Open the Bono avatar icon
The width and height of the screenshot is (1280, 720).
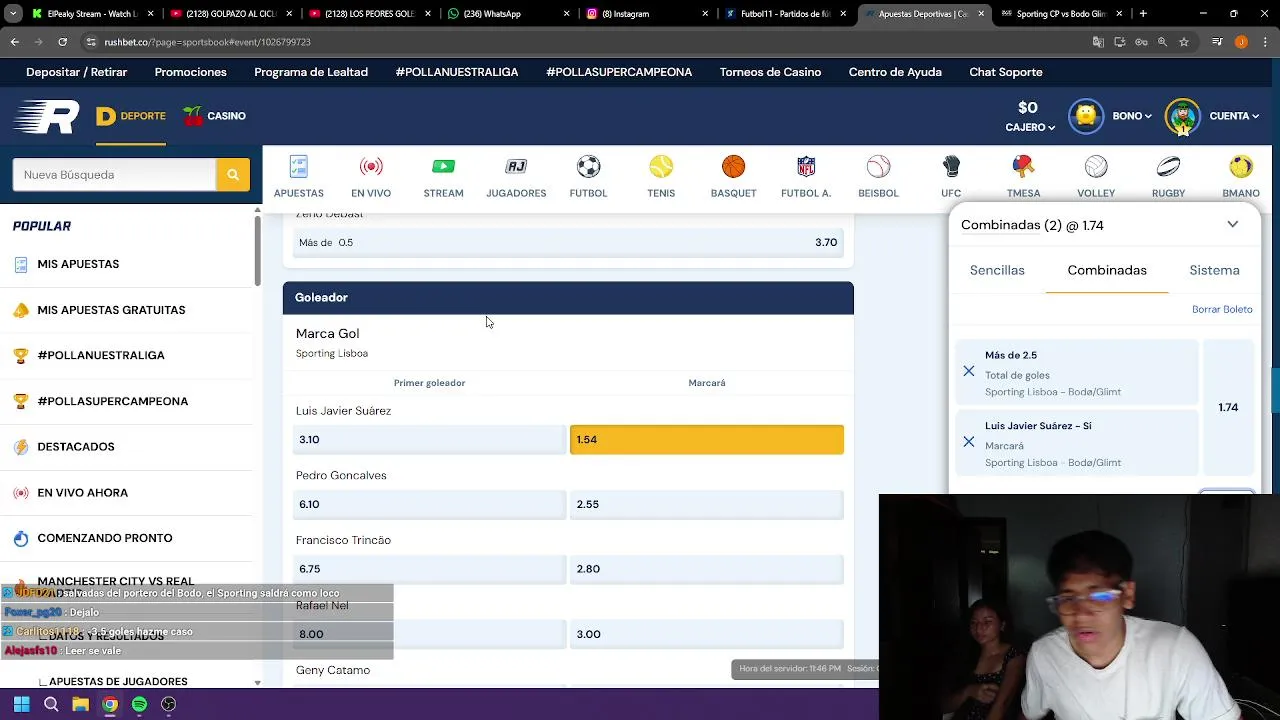click(1086, 116)
